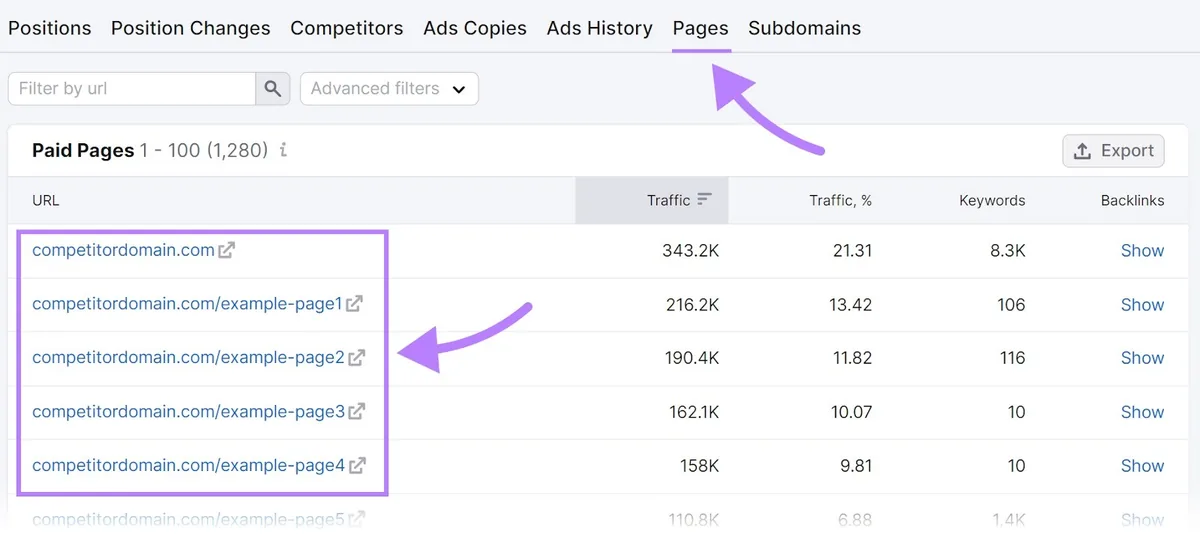Screen dimensions: 1200x543
Task: Open the Position Changes tab
Action: click(191, 28)
